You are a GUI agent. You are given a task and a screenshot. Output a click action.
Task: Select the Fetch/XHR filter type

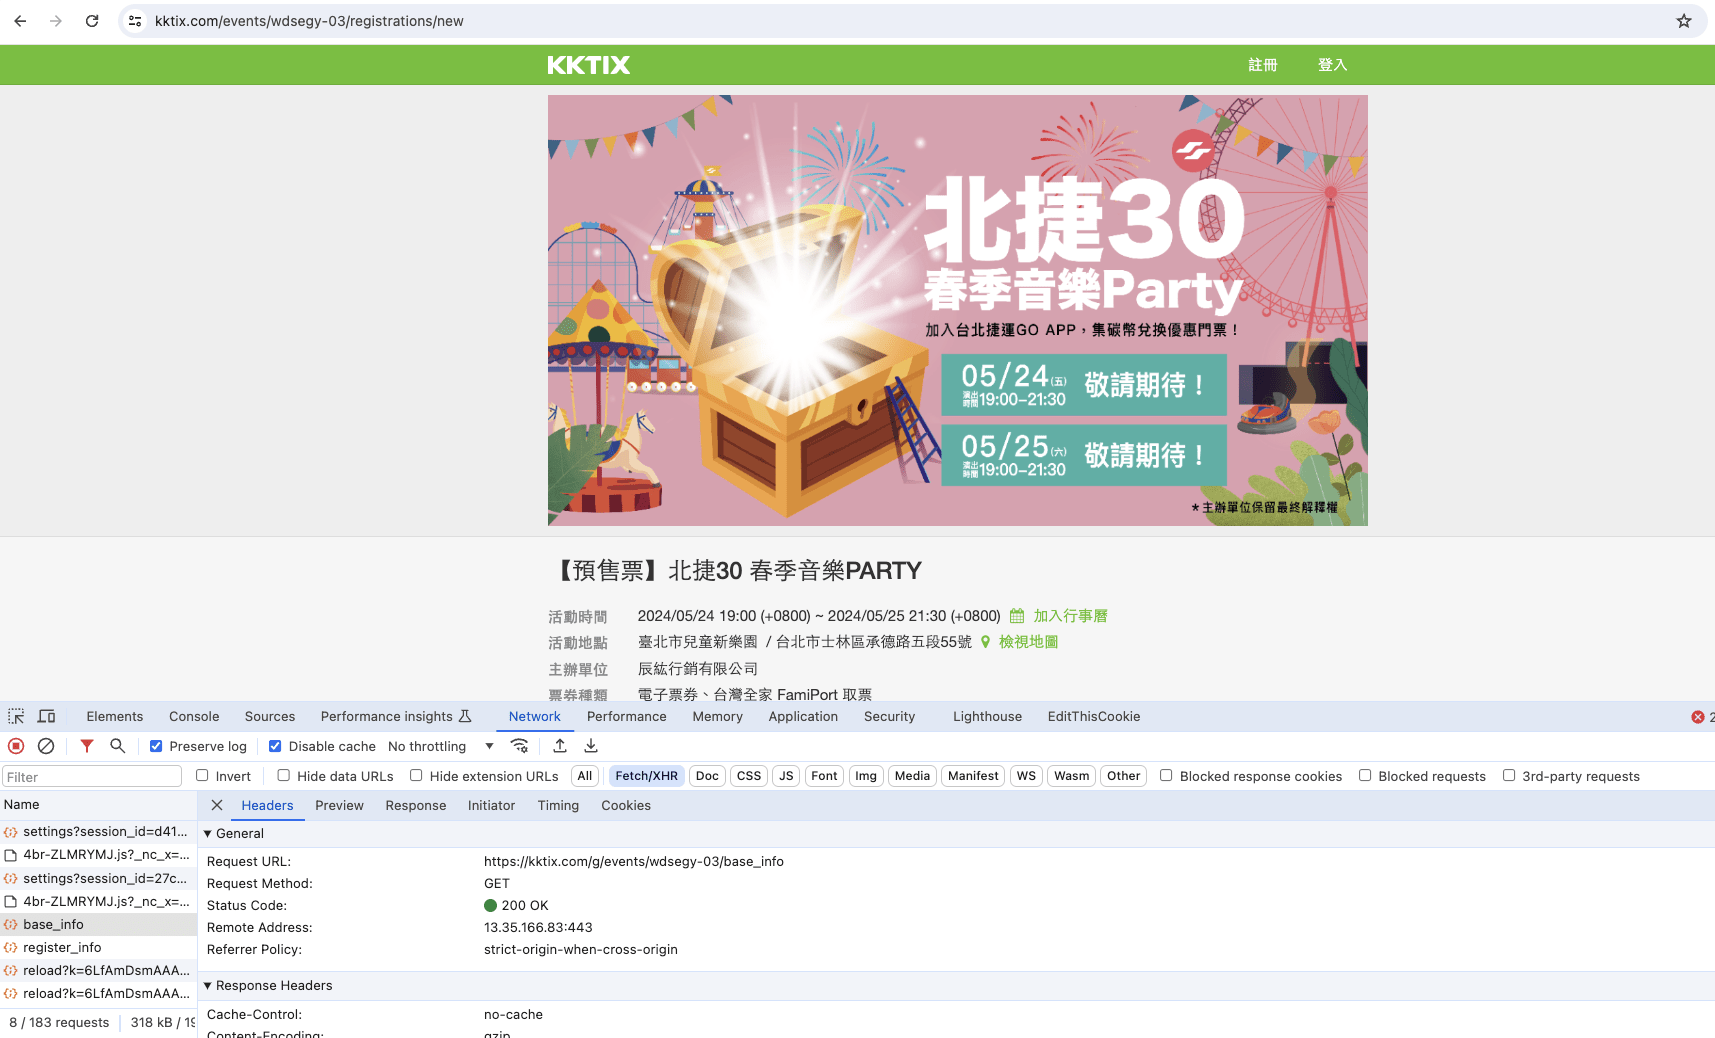[x=646, y=776]
